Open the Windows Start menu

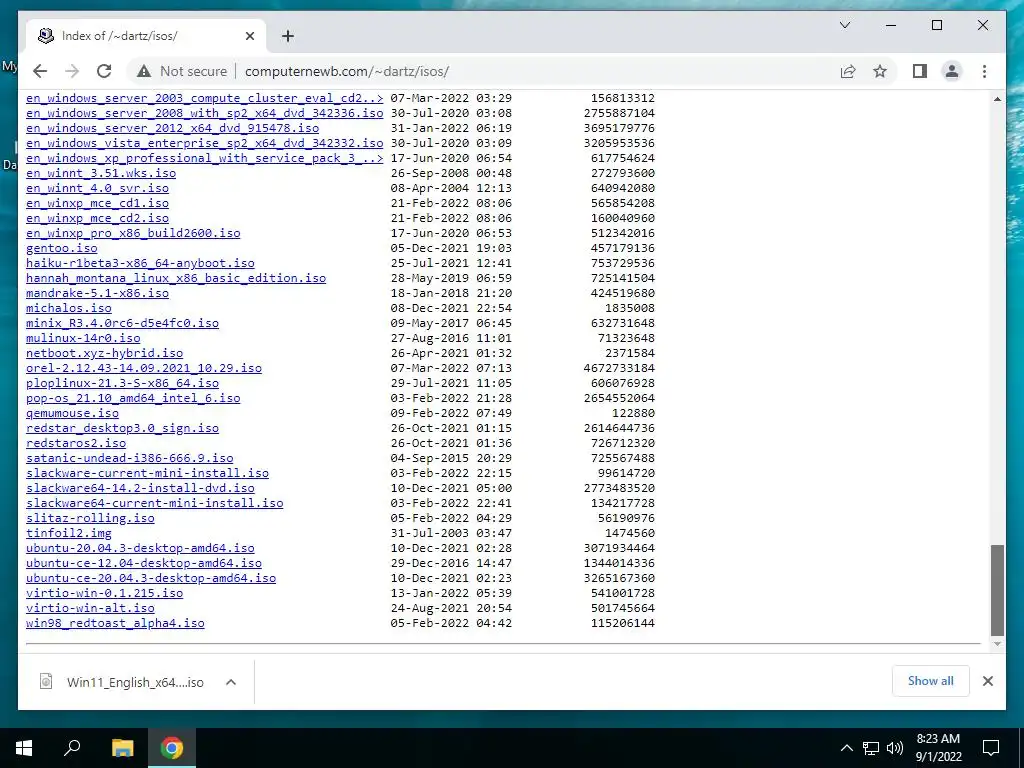[x=24, y=748]
